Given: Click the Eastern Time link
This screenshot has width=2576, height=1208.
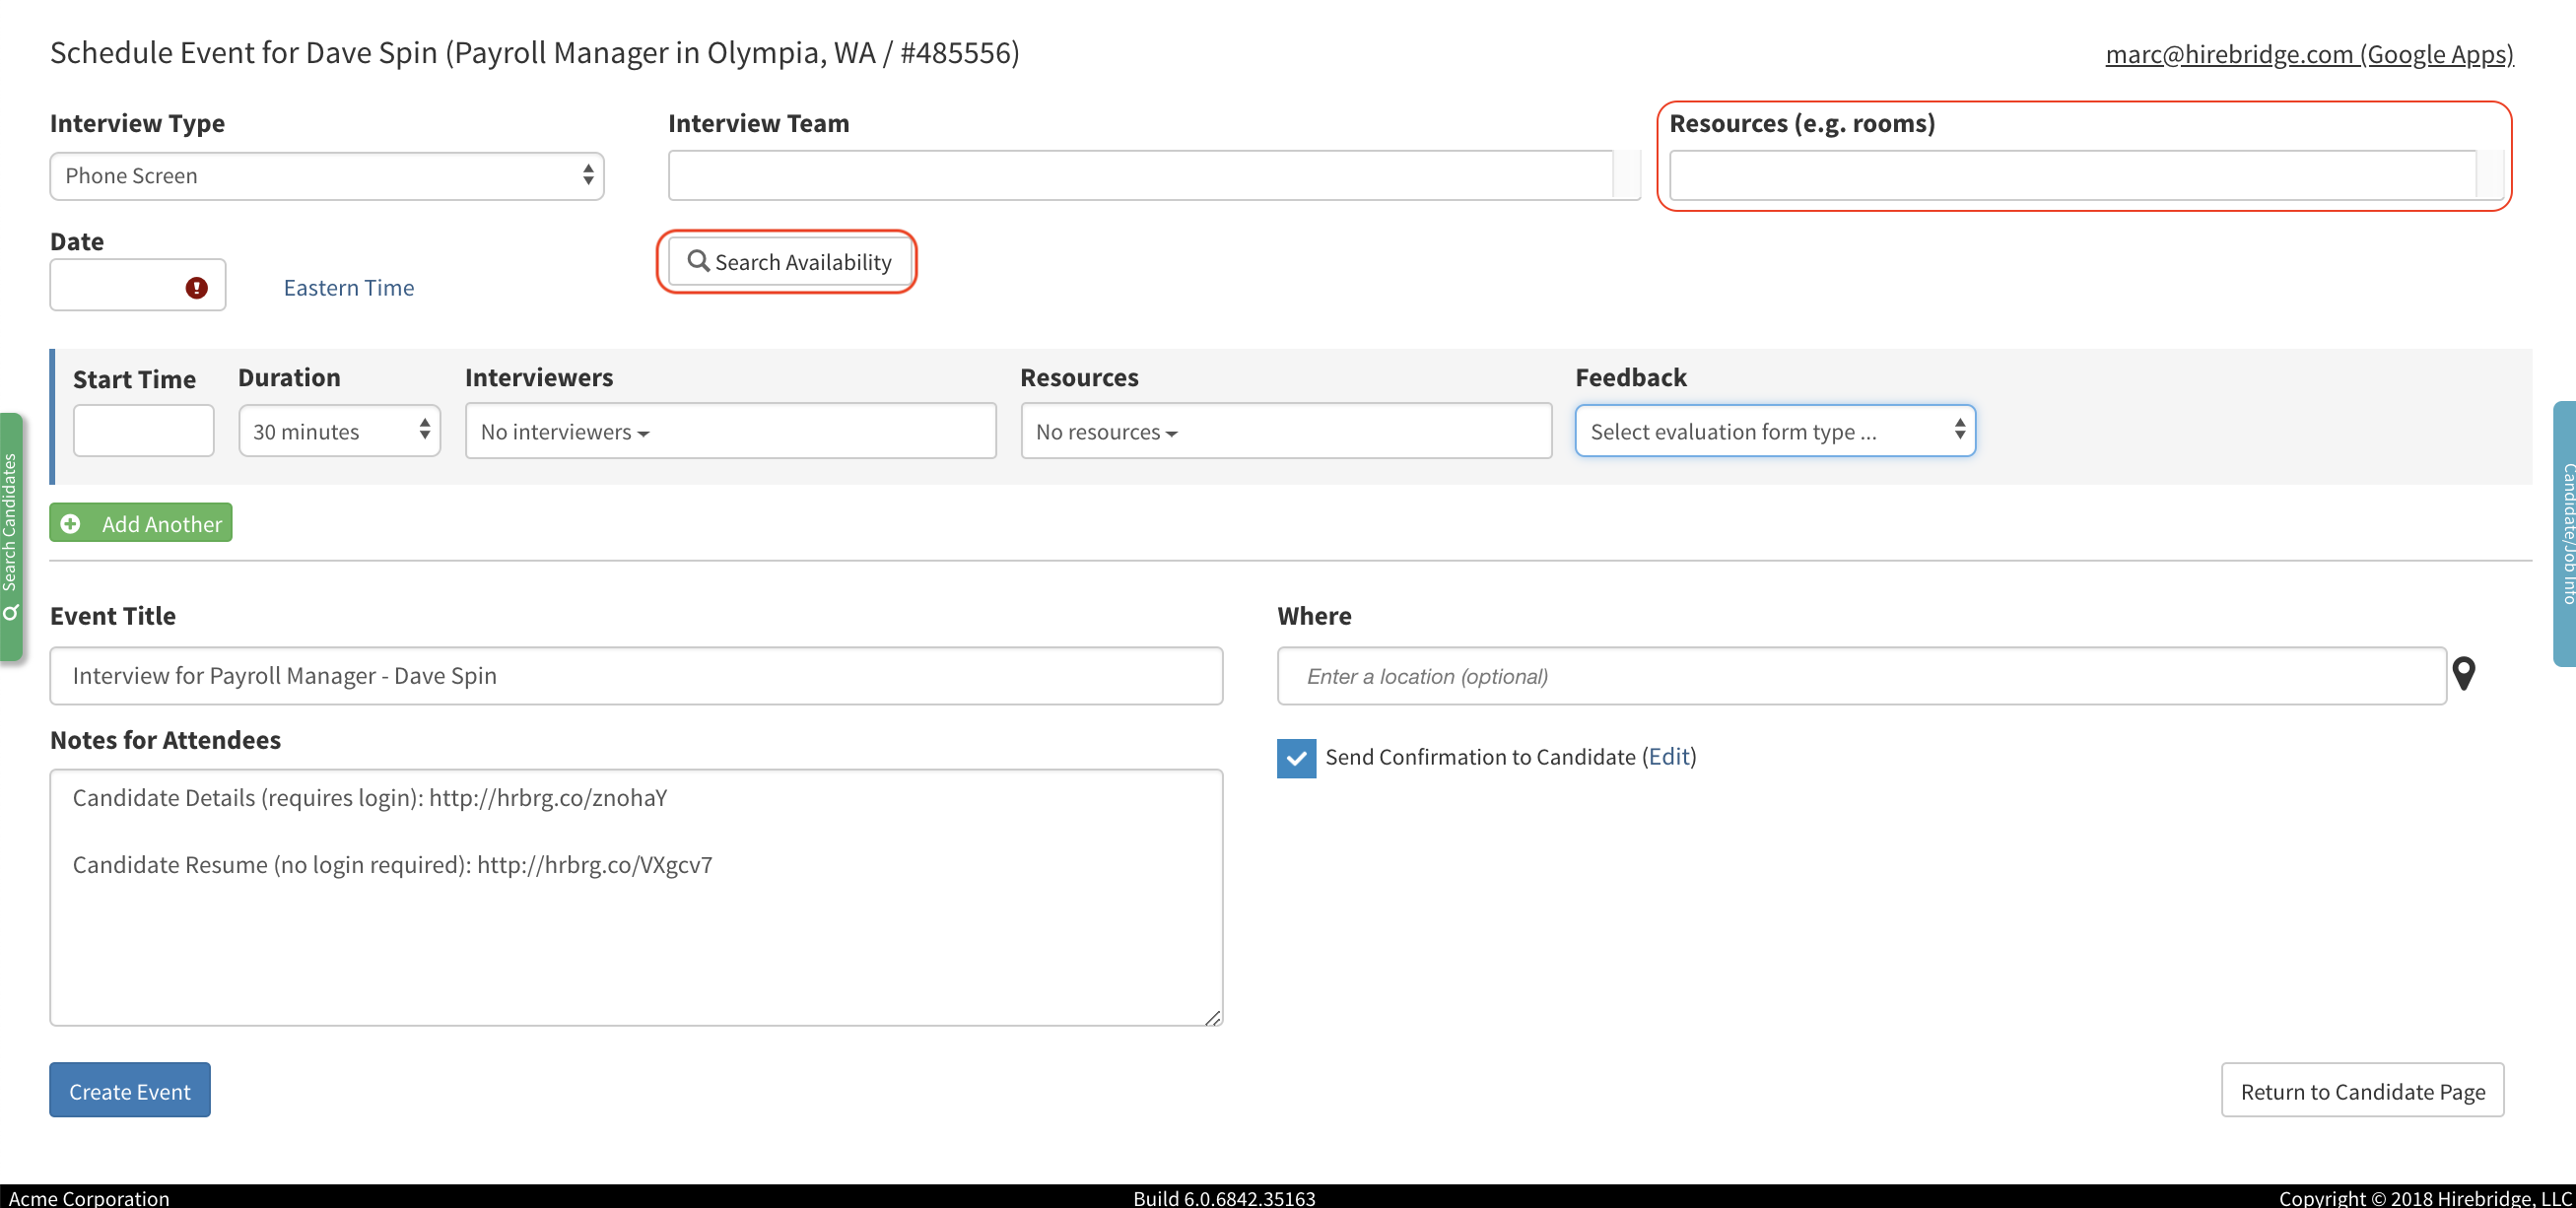Looking at the screenshot, I should click(x=348, y=287).
